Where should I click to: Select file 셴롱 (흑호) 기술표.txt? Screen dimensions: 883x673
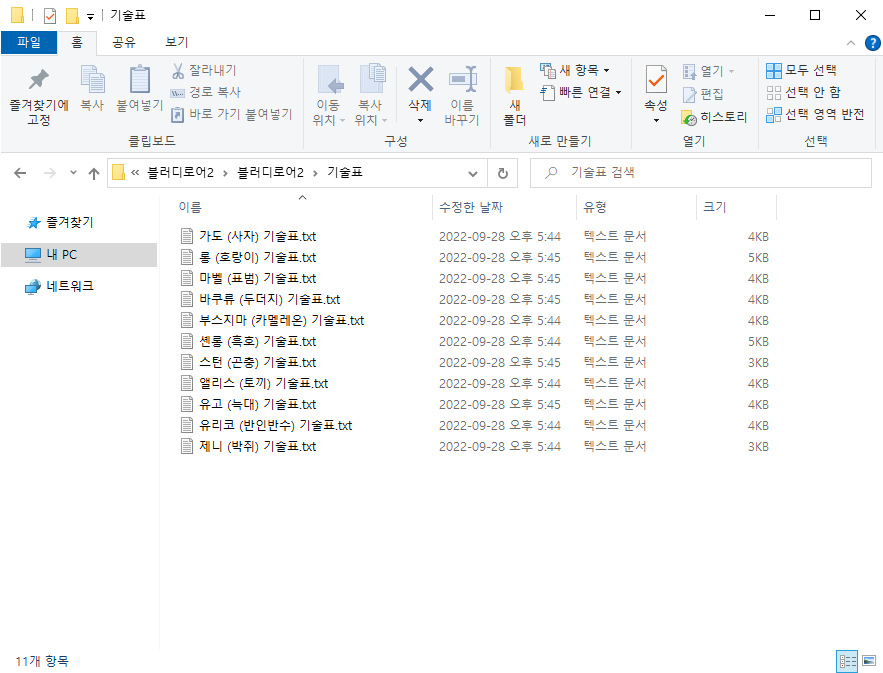click(x=257, y=341)
